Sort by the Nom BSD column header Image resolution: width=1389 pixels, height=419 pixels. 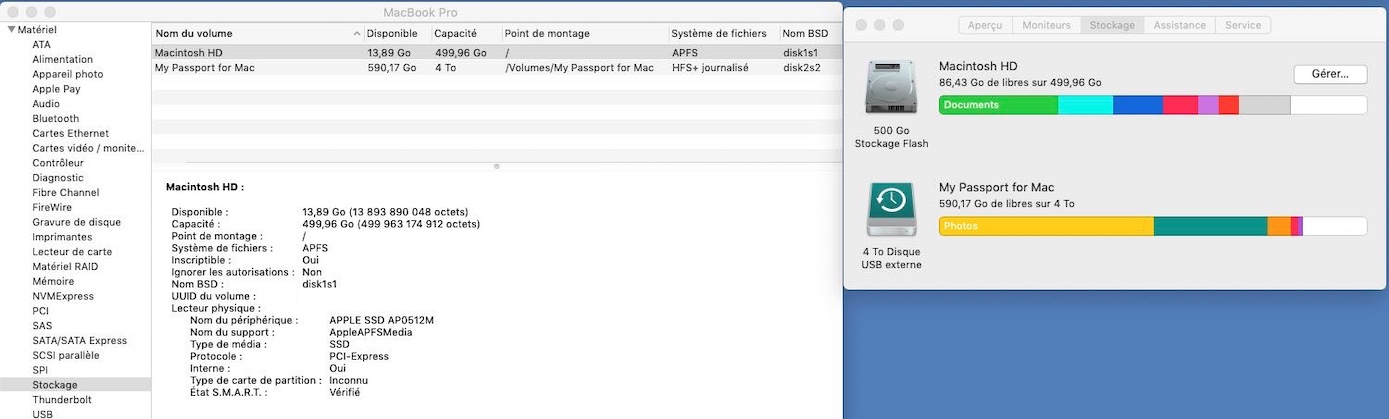pyautogui.click(x=810, y=34)
